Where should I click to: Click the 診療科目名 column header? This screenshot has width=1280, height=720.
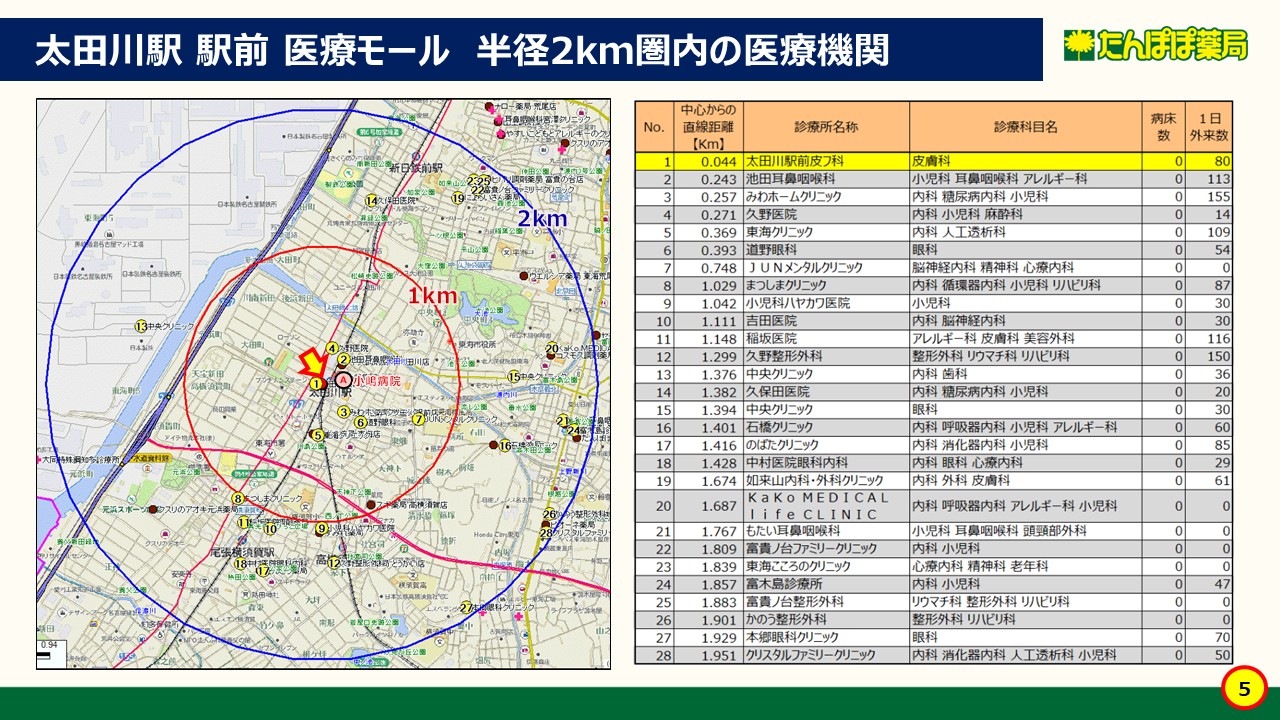[x=1025, y=127]
